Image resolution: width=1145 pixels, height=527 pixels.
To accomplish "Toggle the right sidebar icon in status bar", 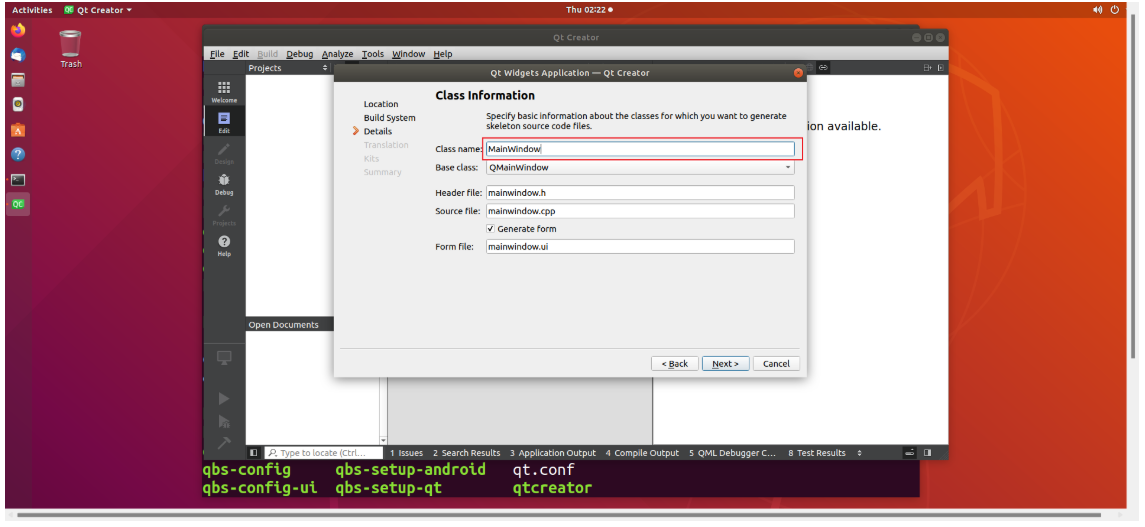I will [x=927, y=453].
